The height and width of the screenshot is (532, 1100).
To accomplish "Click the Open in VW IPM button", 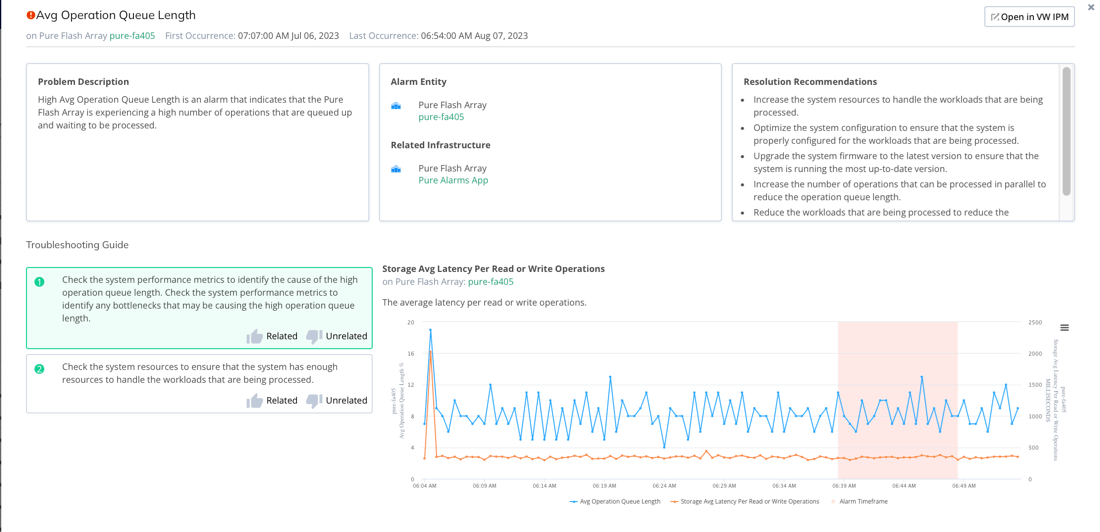I will coord(1029,17).
